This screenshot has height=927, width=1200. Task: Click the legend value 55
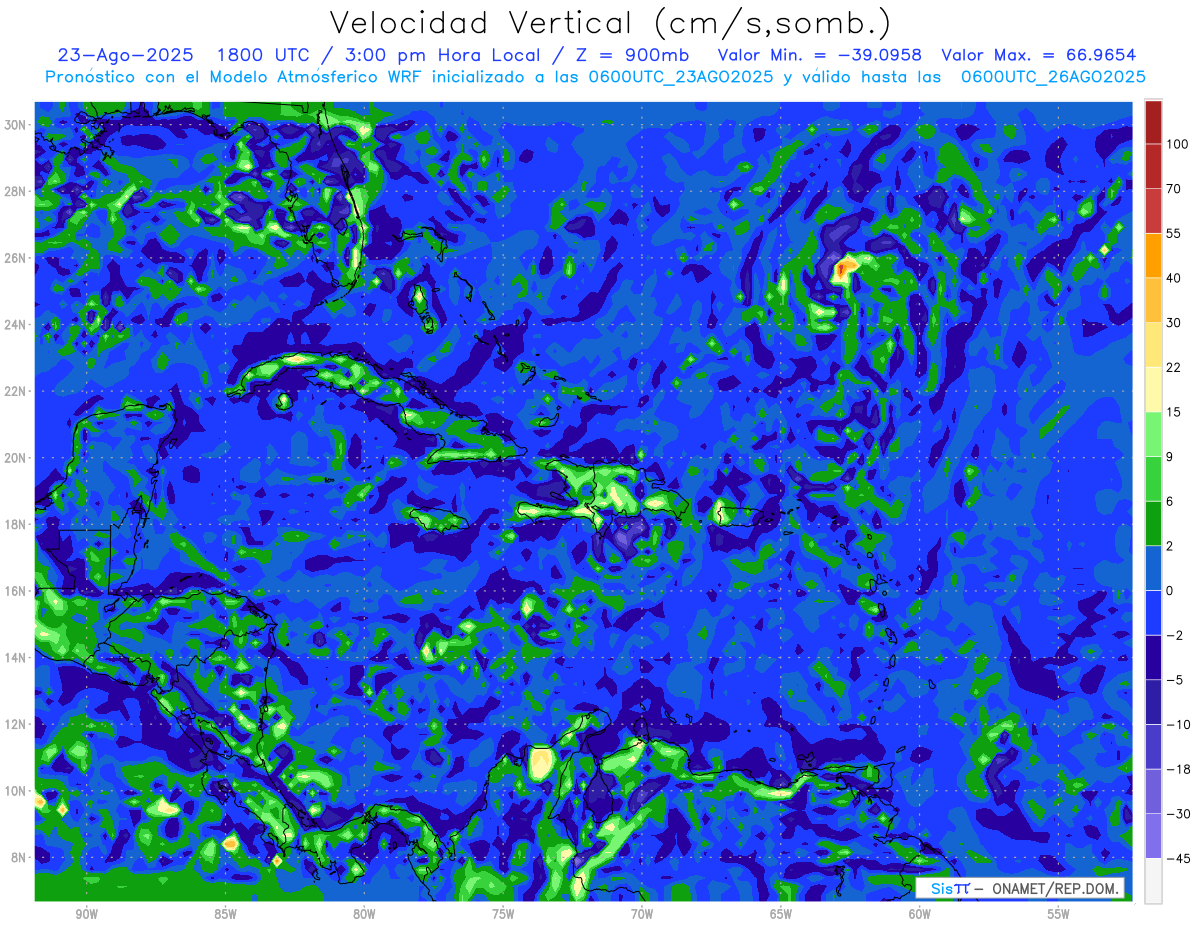pos(1174,233)
